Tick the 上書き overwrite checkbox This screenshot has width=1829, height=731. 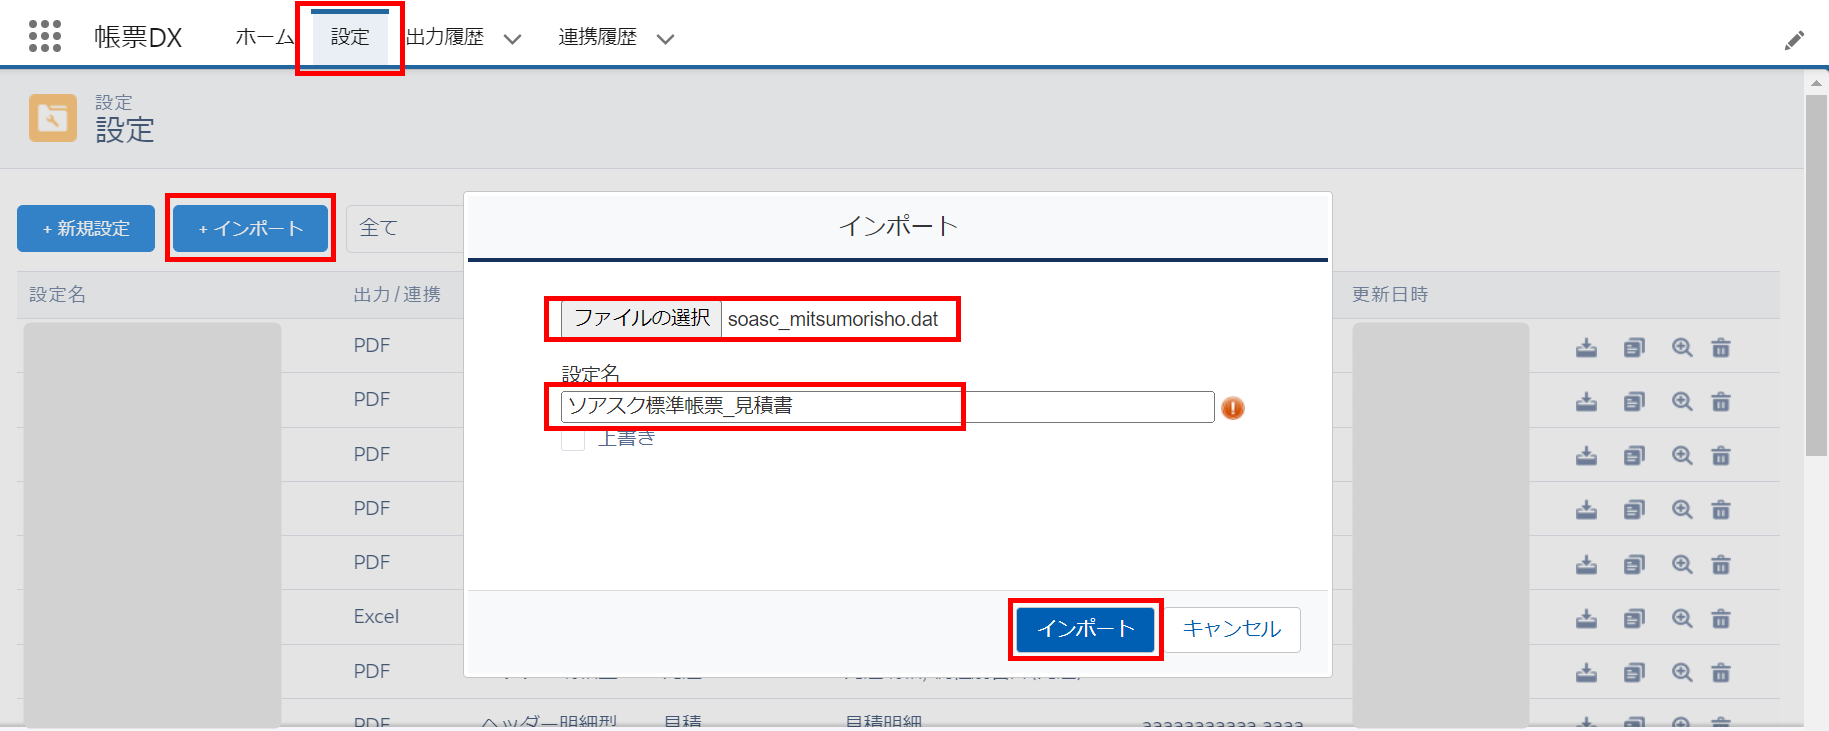[573, 438]
